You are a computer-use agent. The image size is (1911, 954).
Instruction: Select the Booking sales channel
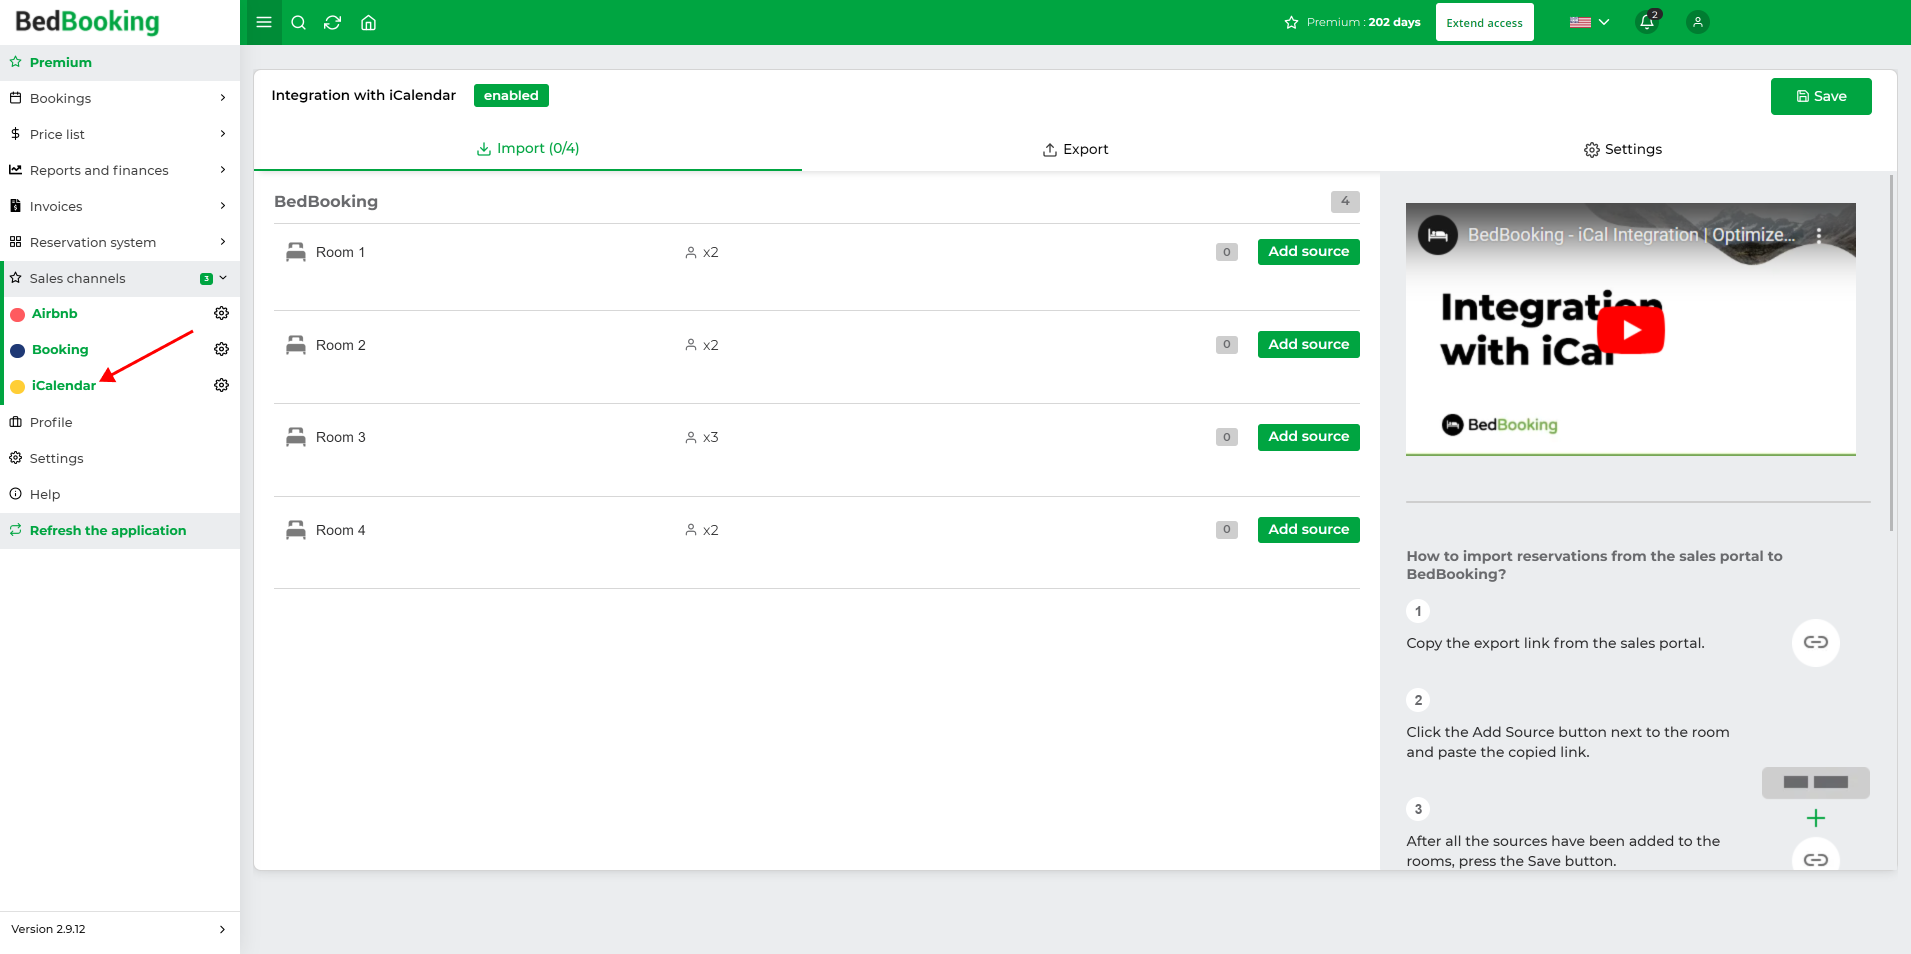60,349
